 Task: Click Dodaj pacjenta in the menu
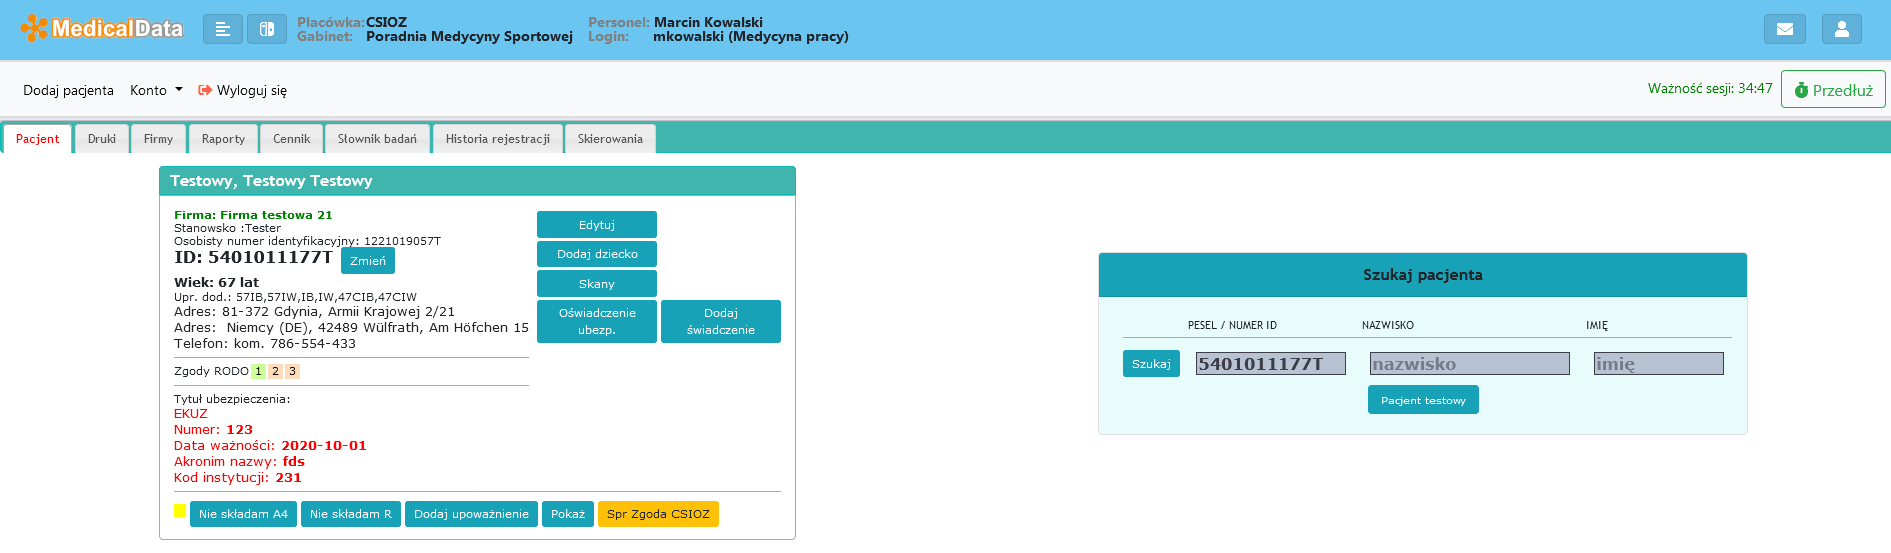68,90
